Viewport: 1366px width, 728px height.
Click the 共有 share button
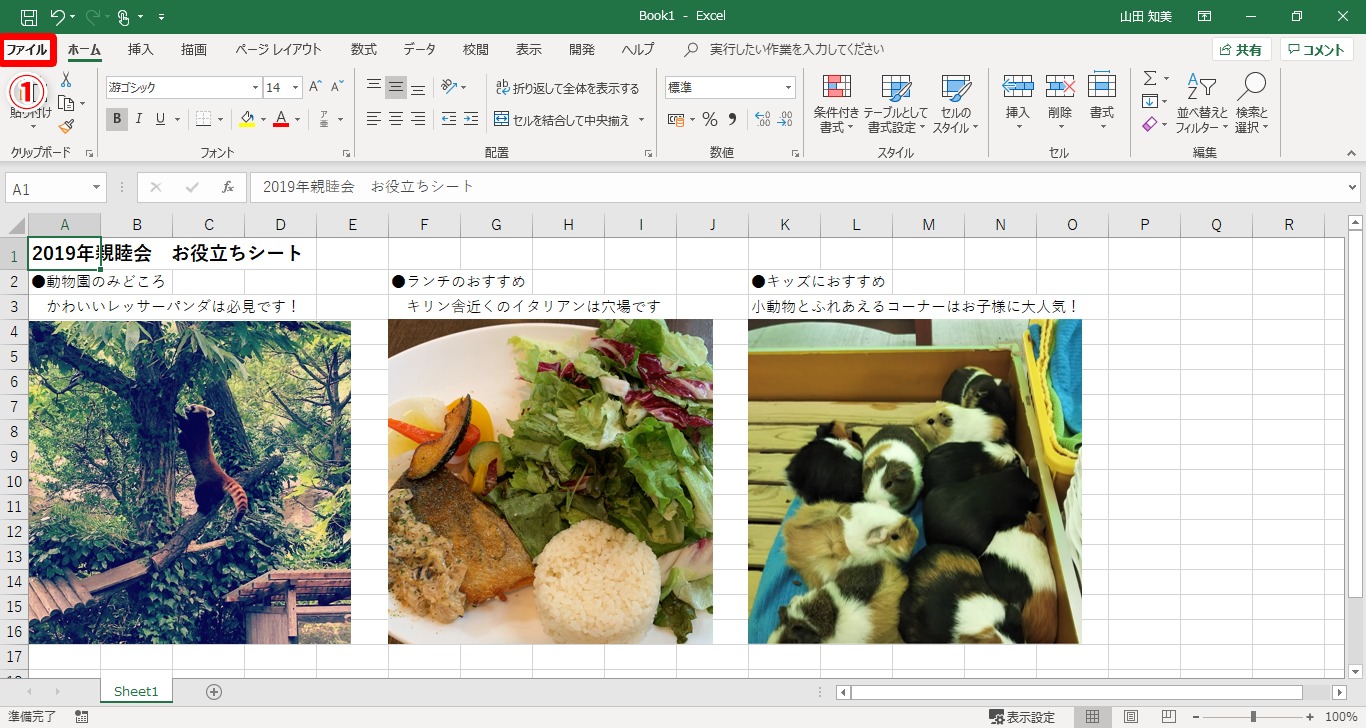point(1241,50)
